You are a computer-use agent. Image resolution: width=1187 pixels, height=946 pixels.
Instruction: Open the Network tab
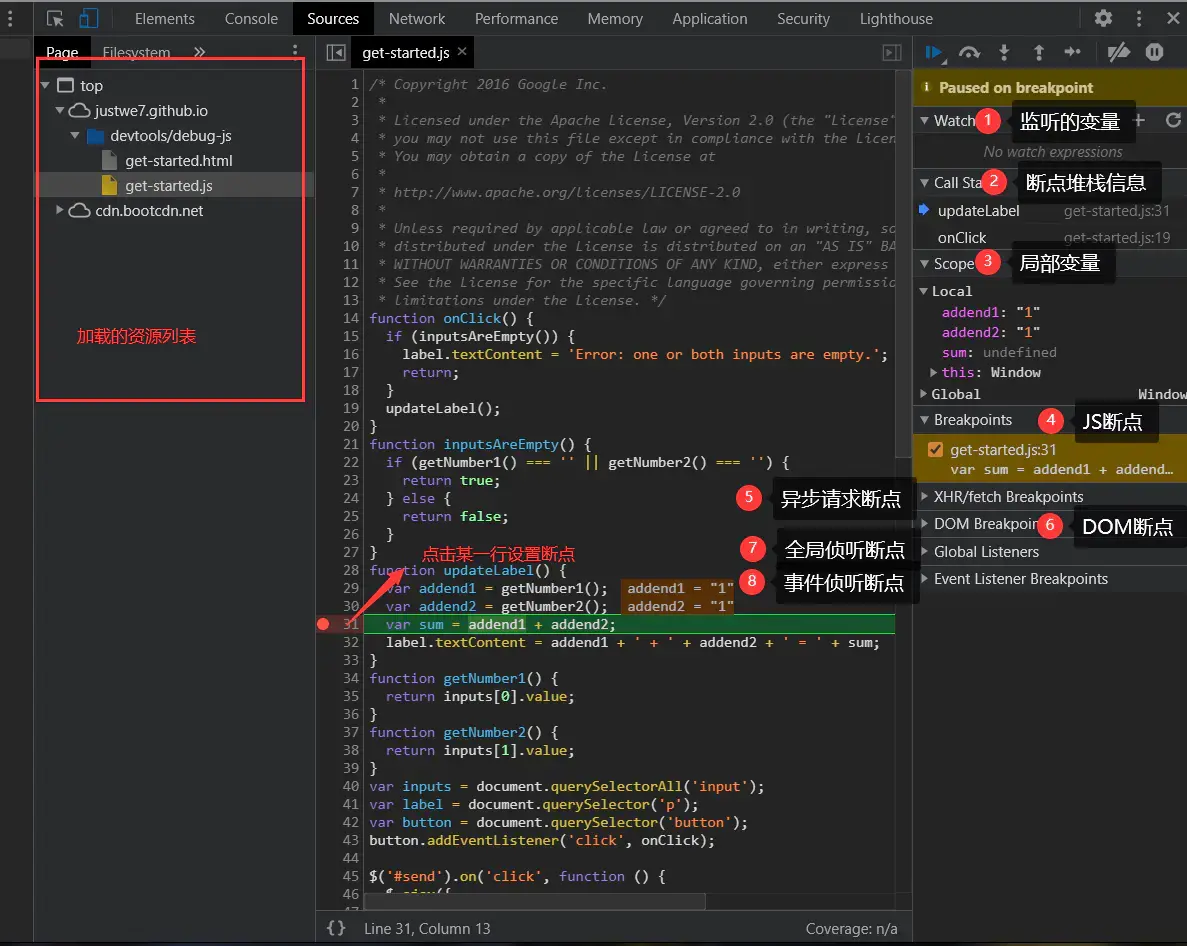[417, 19]
